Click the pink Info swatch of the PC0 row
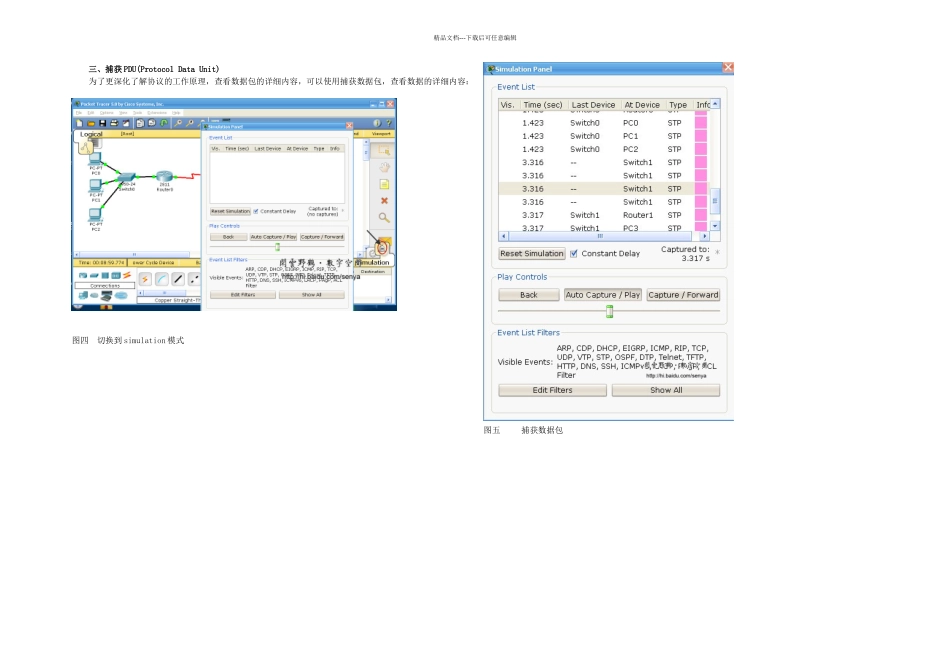This screenshot has height=672, width=950. [x=701, y=123]
